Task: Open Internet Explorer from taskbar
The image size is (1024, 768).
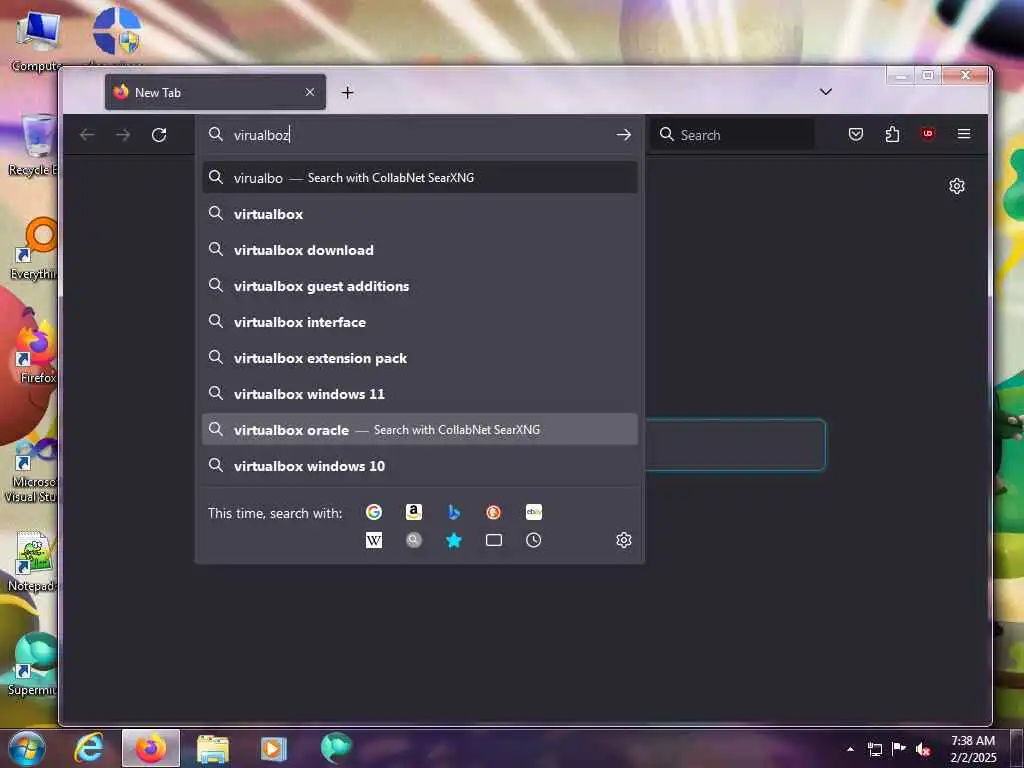Action: point(89,748)
